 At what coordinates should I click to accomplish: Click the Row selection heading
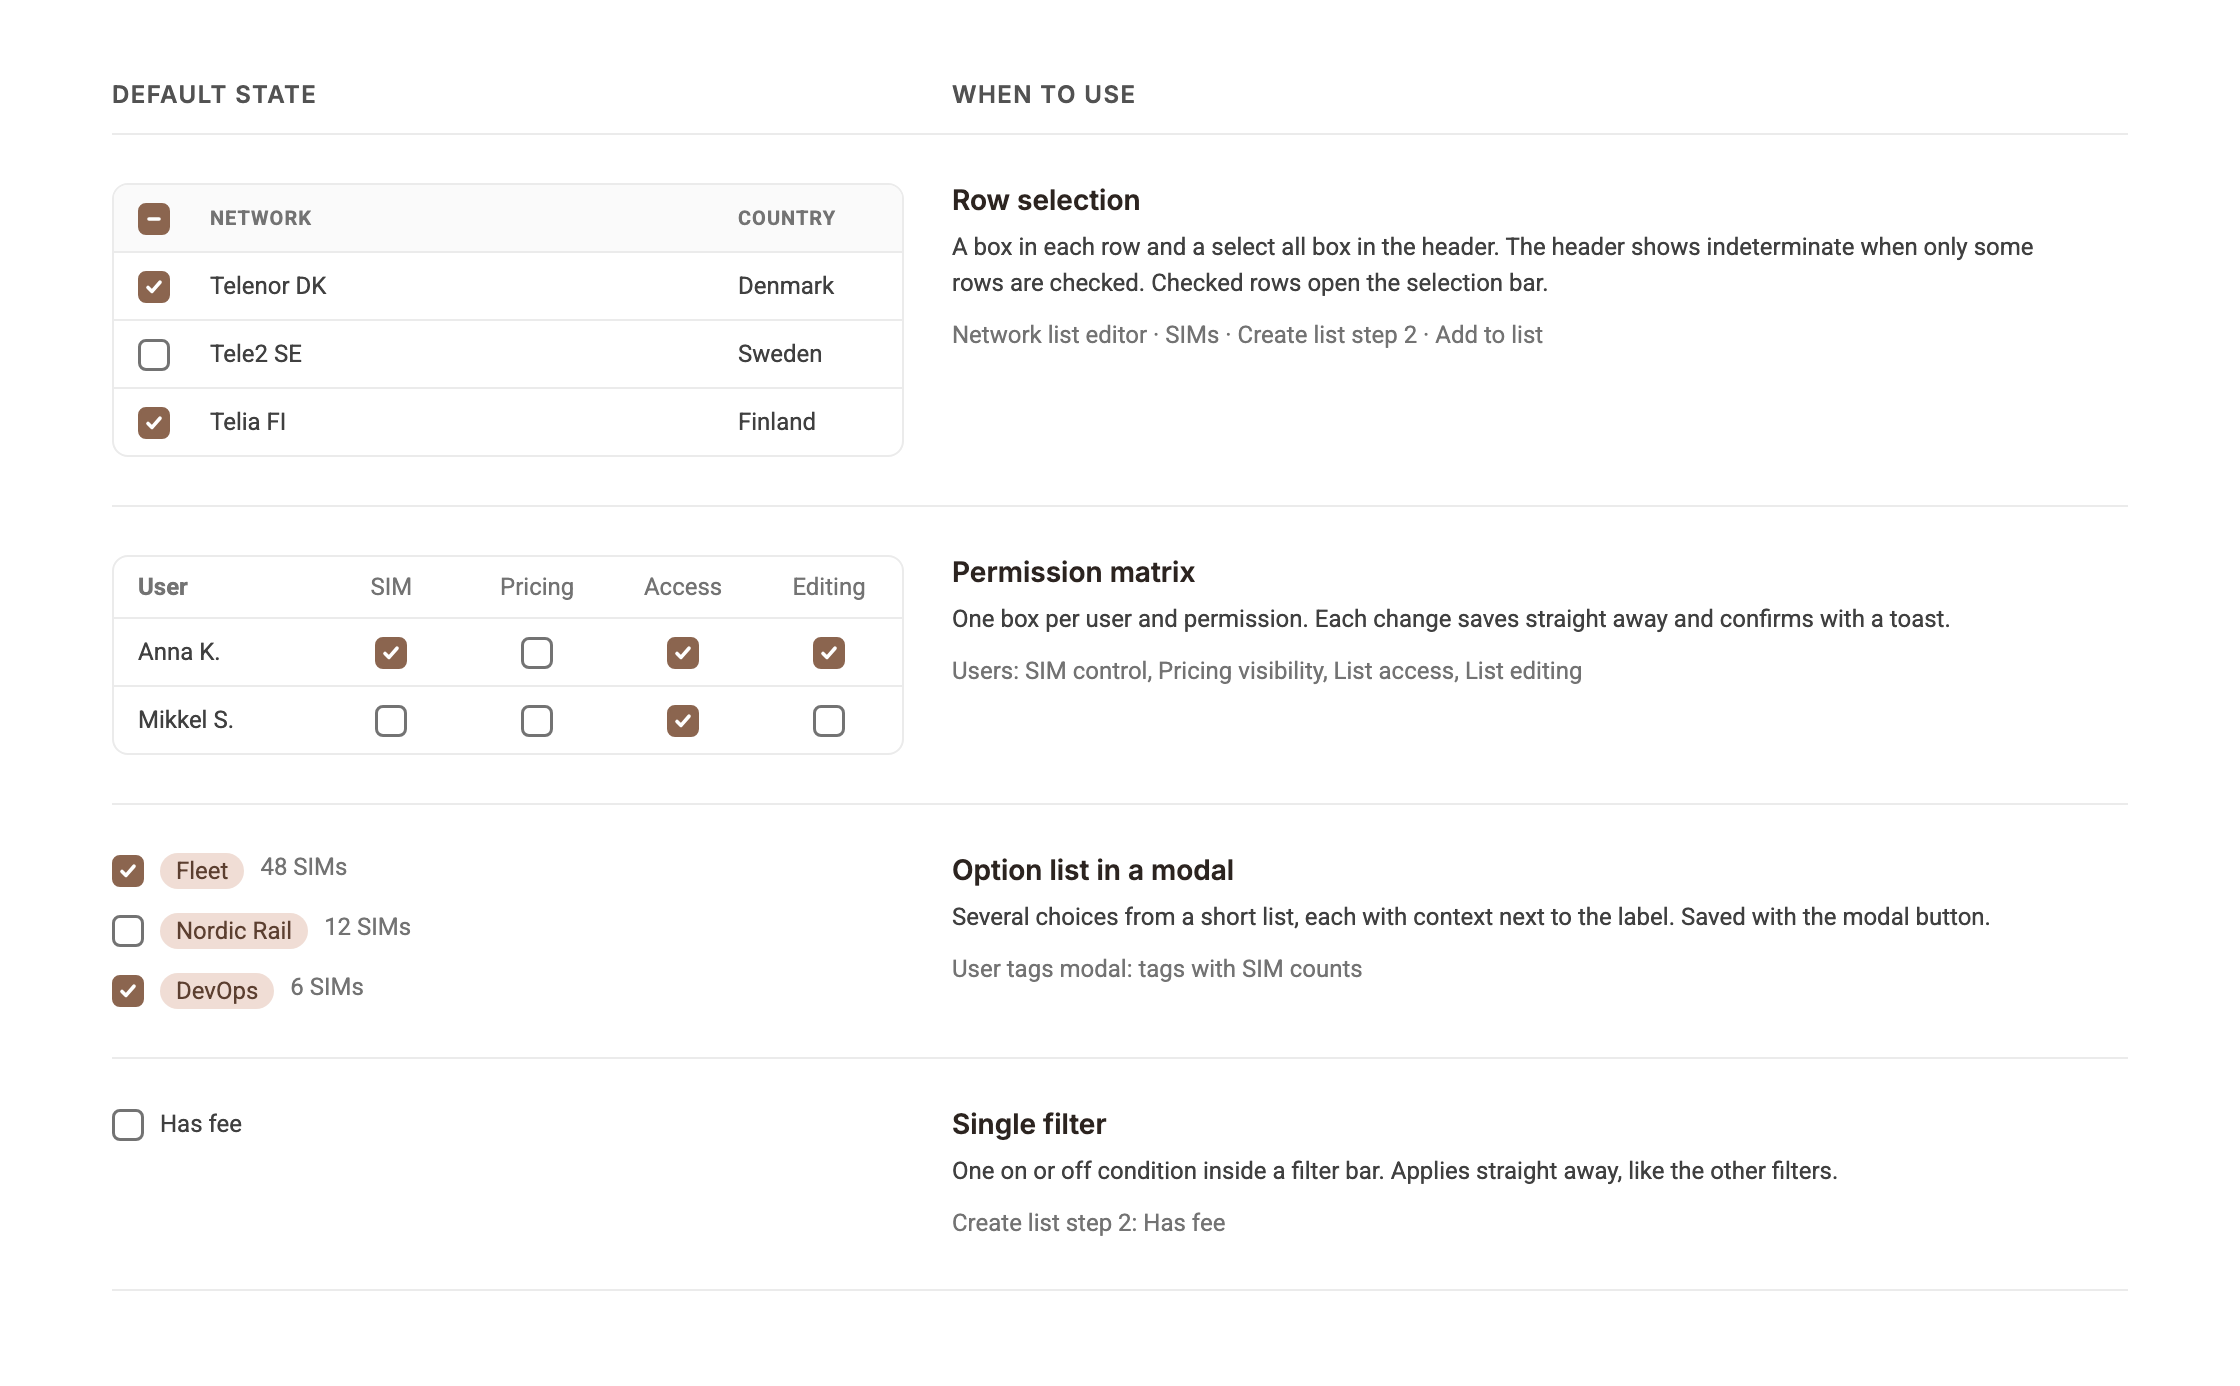[x=1046, y=200]
